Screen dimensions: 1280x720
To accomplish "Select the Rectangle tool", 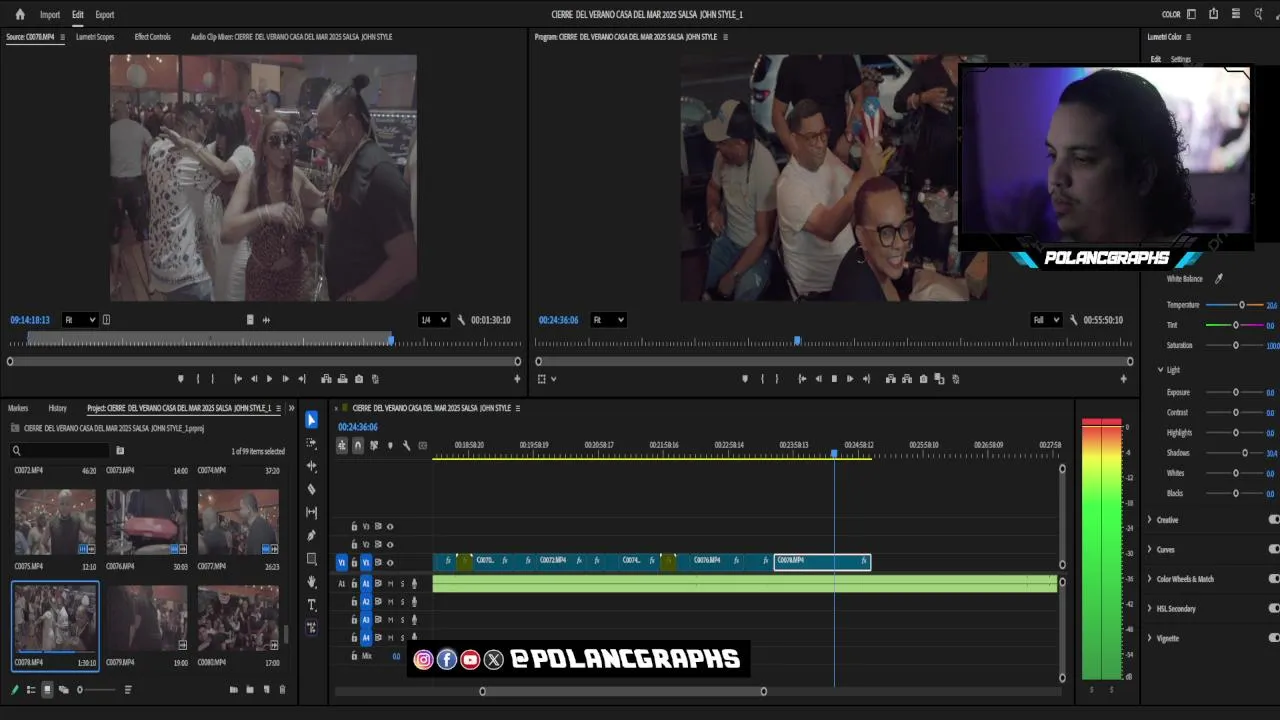I will coord(311,558).
